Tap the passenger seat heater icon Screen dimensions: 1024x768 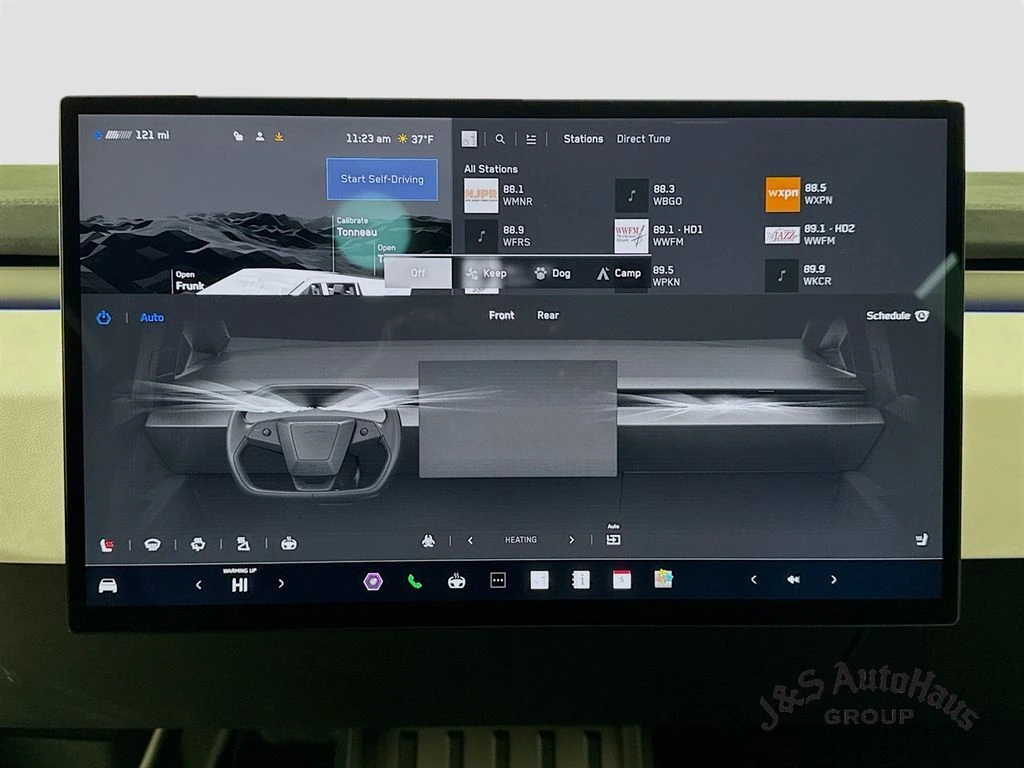(x=921, y=540)
